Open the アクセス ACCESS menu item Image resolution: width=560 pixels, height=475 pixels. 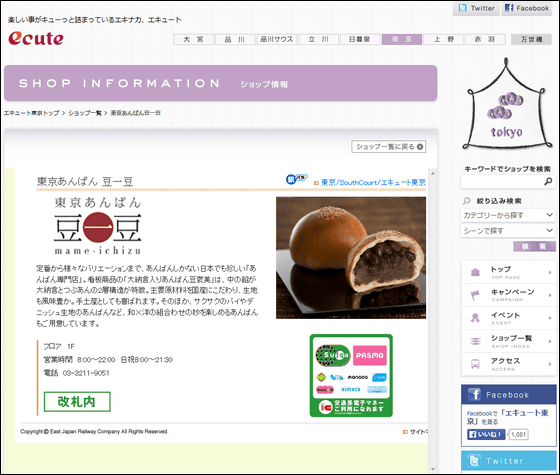(509, 364)
